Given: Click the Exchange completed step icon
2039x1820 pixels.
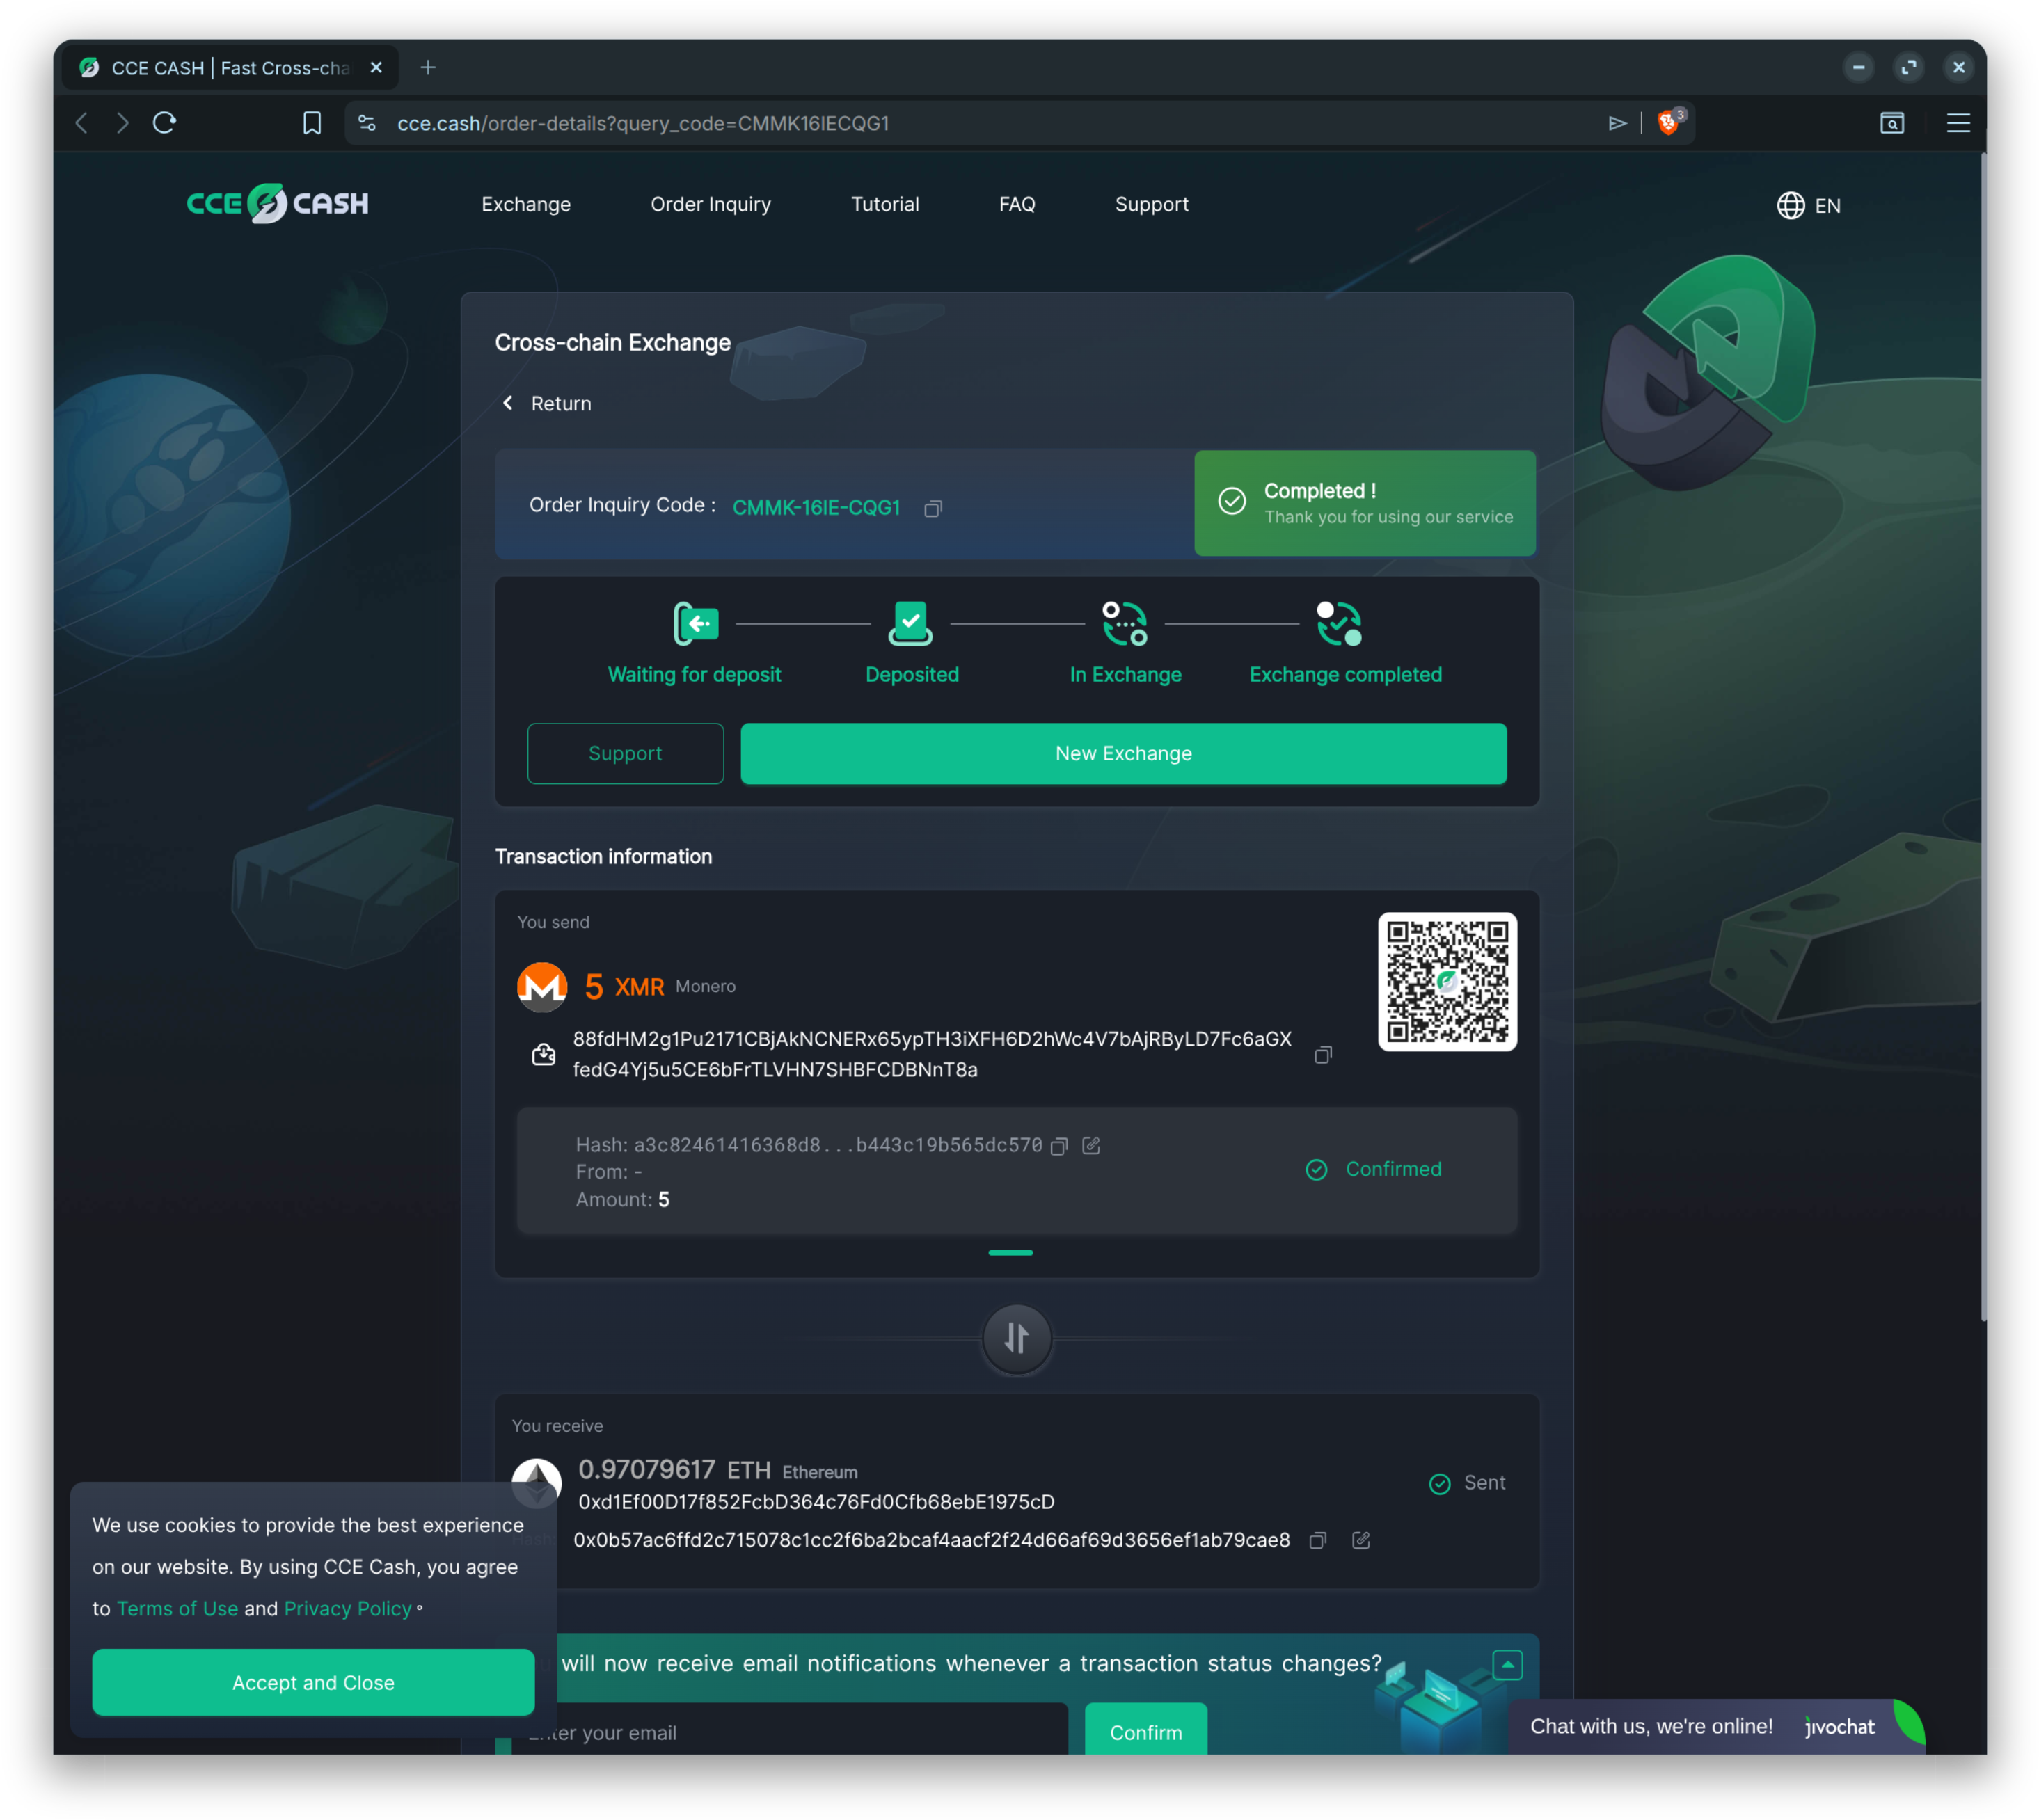Looking at the screenshot, I should (x=1339, y=624).
